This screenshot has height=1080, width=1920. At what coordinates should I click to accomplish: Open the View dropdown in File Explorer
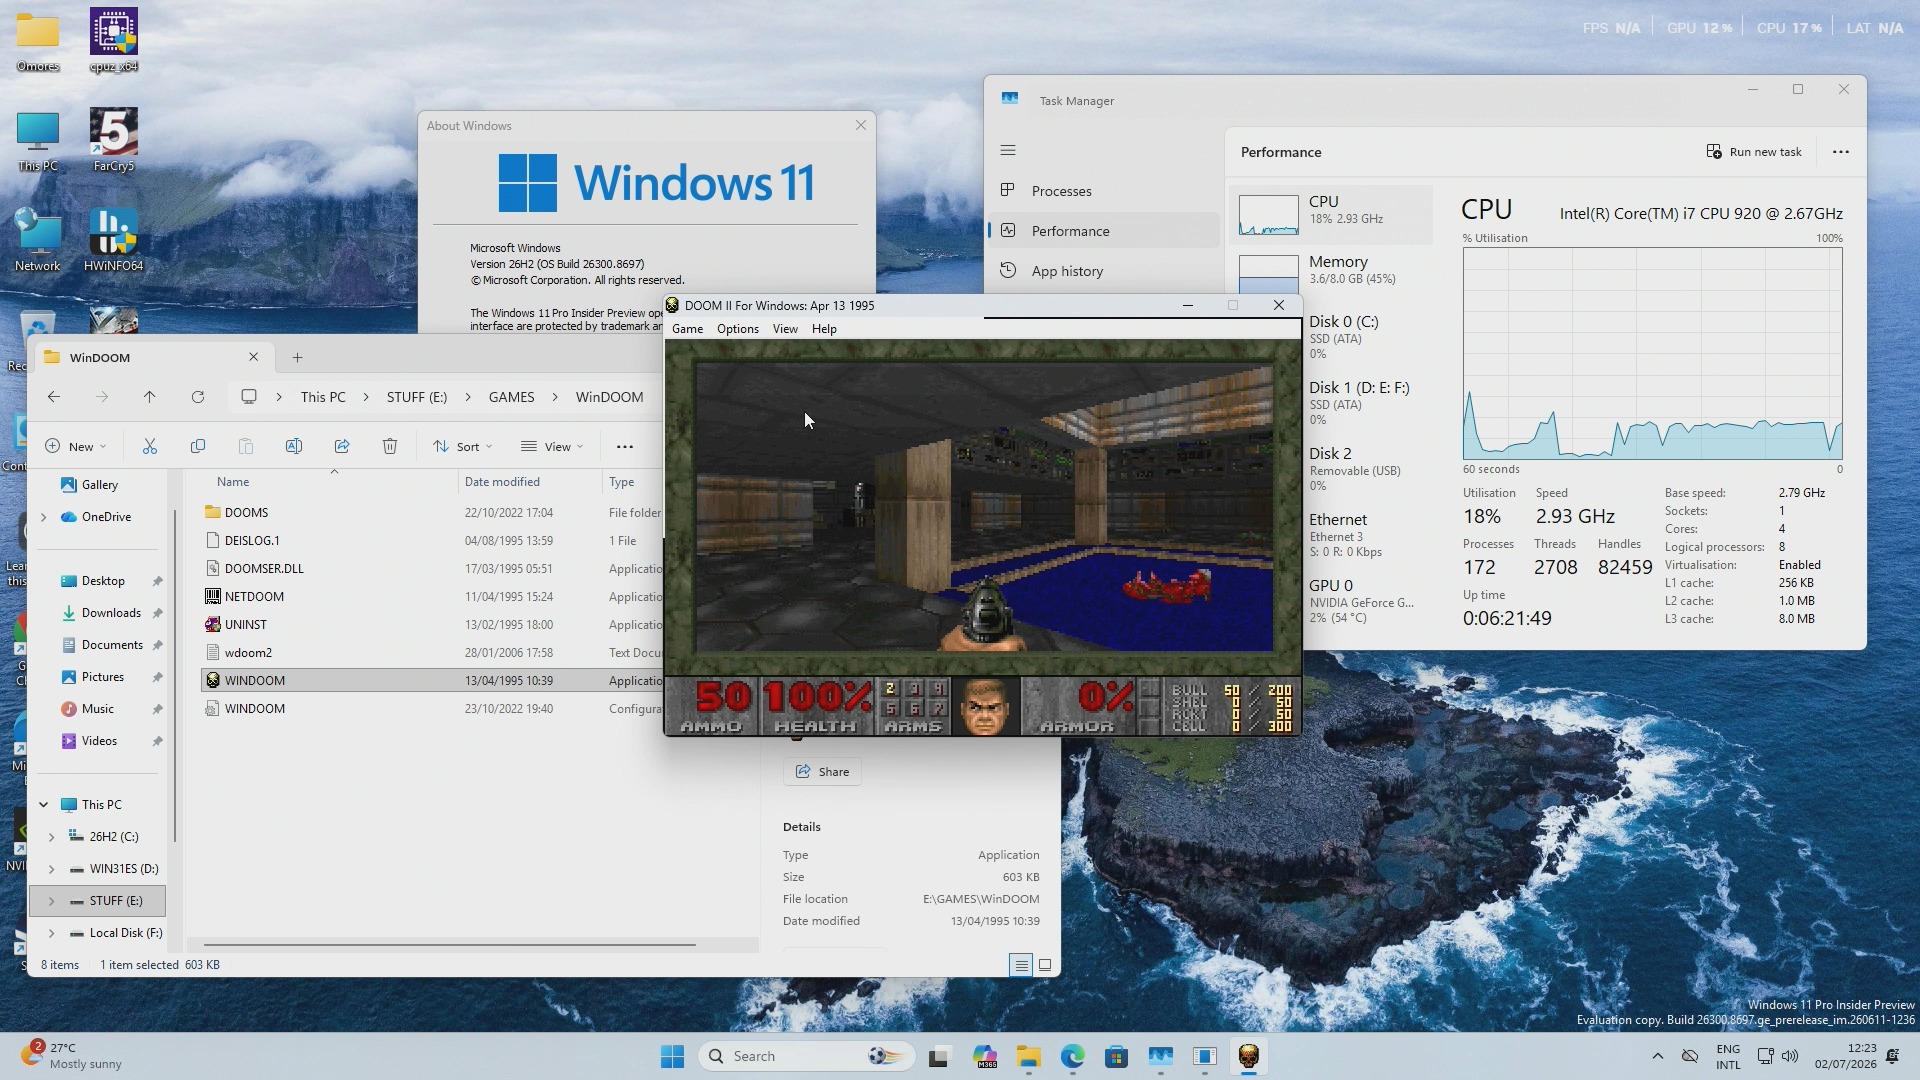pos(553,447)
